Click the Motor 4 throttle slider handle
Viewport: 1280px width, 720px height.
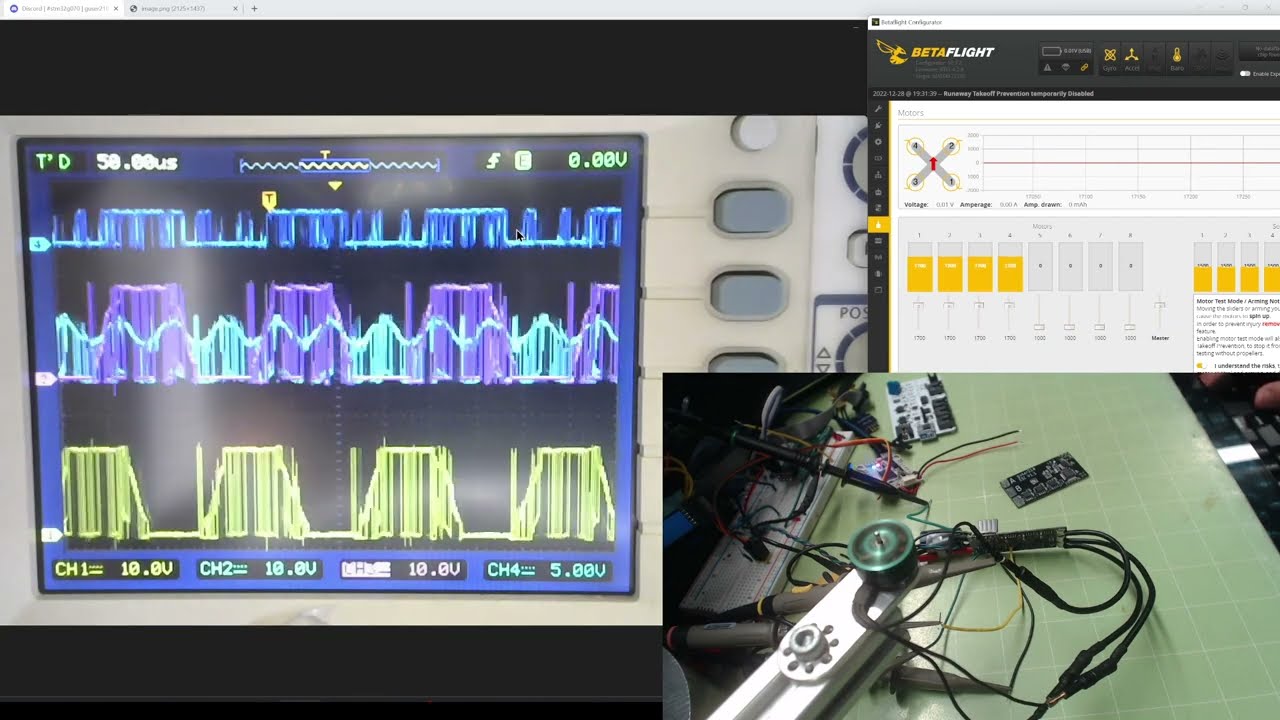coord(1009,304)
